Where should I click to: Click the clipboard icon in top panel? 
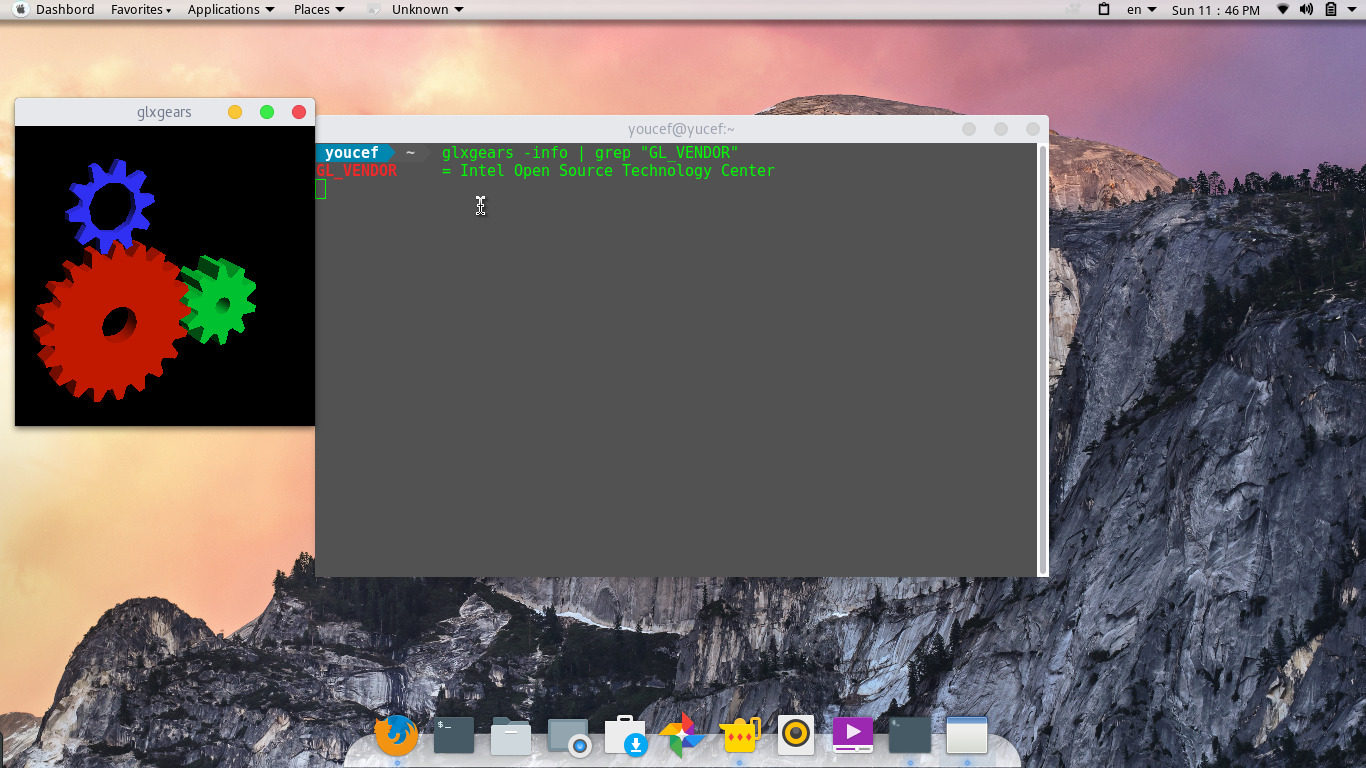point(1104,9)
